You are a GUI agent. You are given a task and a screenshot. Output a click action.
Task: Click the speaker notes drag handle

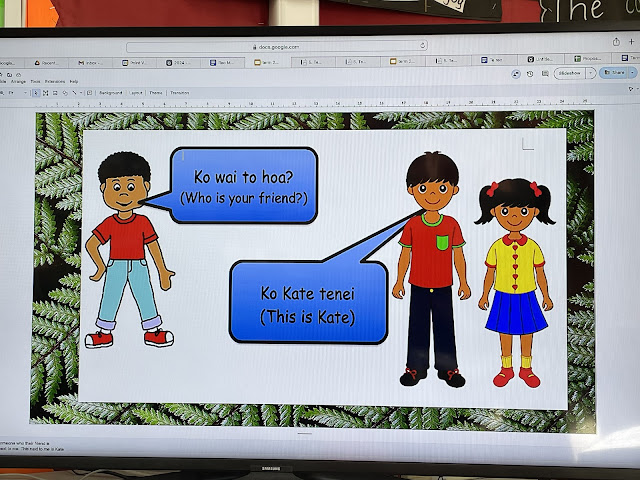(x=304, y=433)
